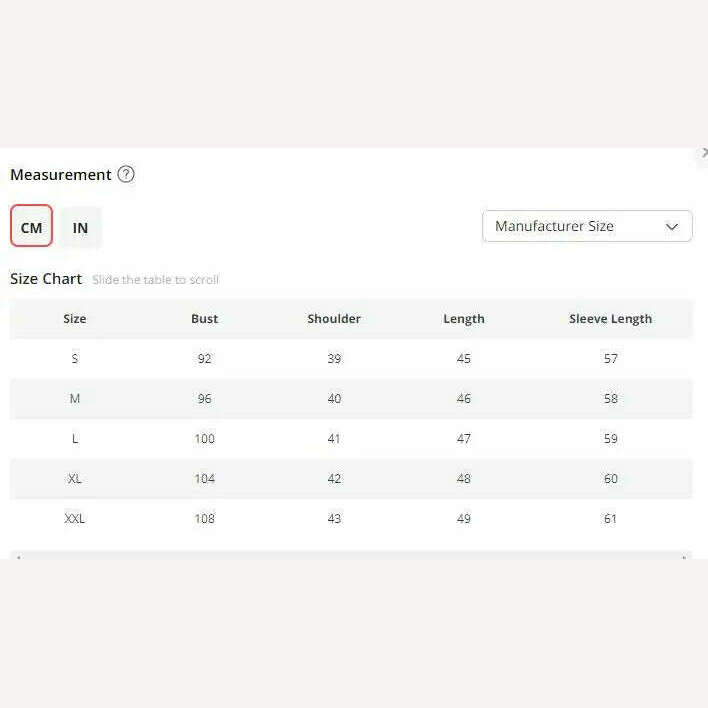This screenshot has width=708, height=708.
Task: Click the Size column header
Action: (75, 319)
